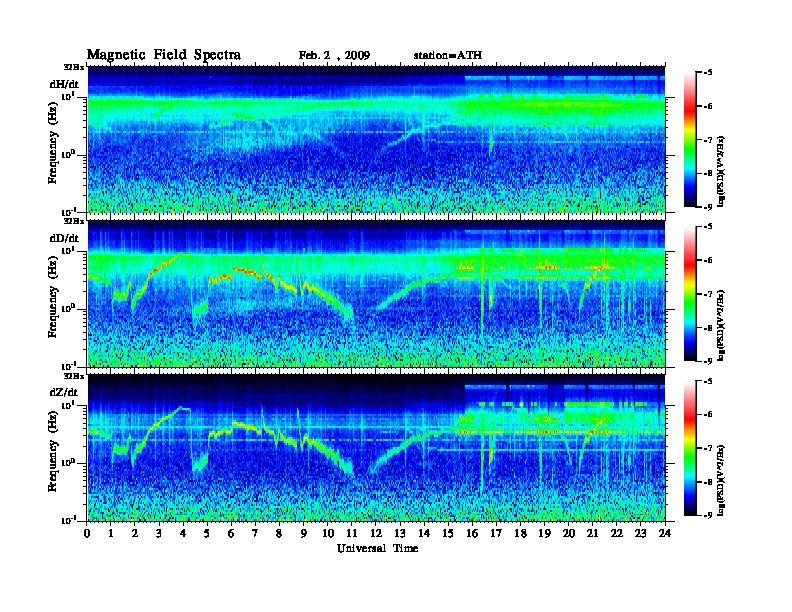Click the "Universal Time" axis label
Viewport: 792px width, 612px height.
pos(377,548)
